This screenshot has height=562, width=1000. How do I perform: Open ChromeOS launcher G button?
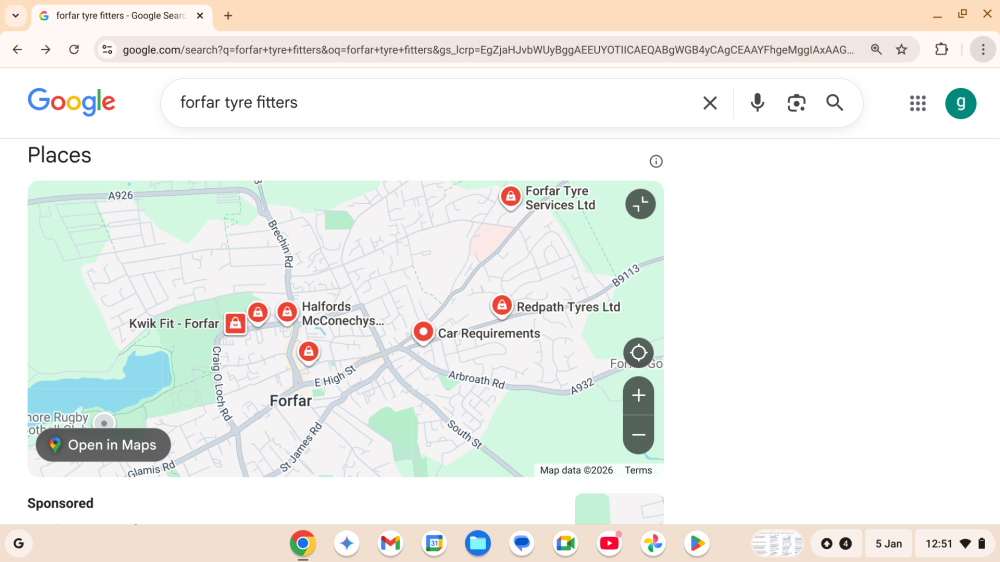(19, 544)
